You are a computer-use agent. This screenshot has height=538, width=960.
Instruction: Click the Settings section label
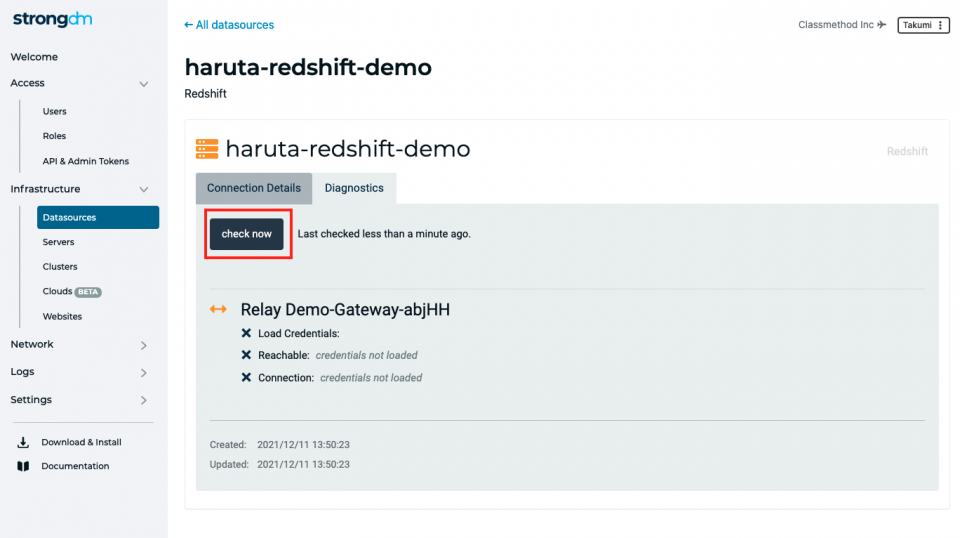click(31, 400)
